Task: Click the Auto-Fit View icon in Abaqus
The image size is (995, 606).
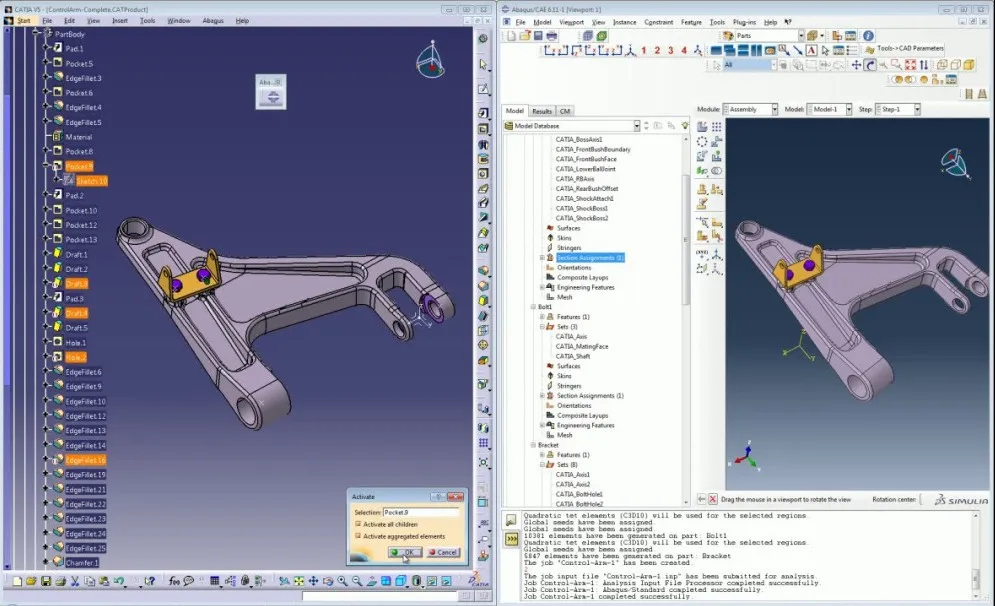Action: pyautogui.click(x=911, y=65)
